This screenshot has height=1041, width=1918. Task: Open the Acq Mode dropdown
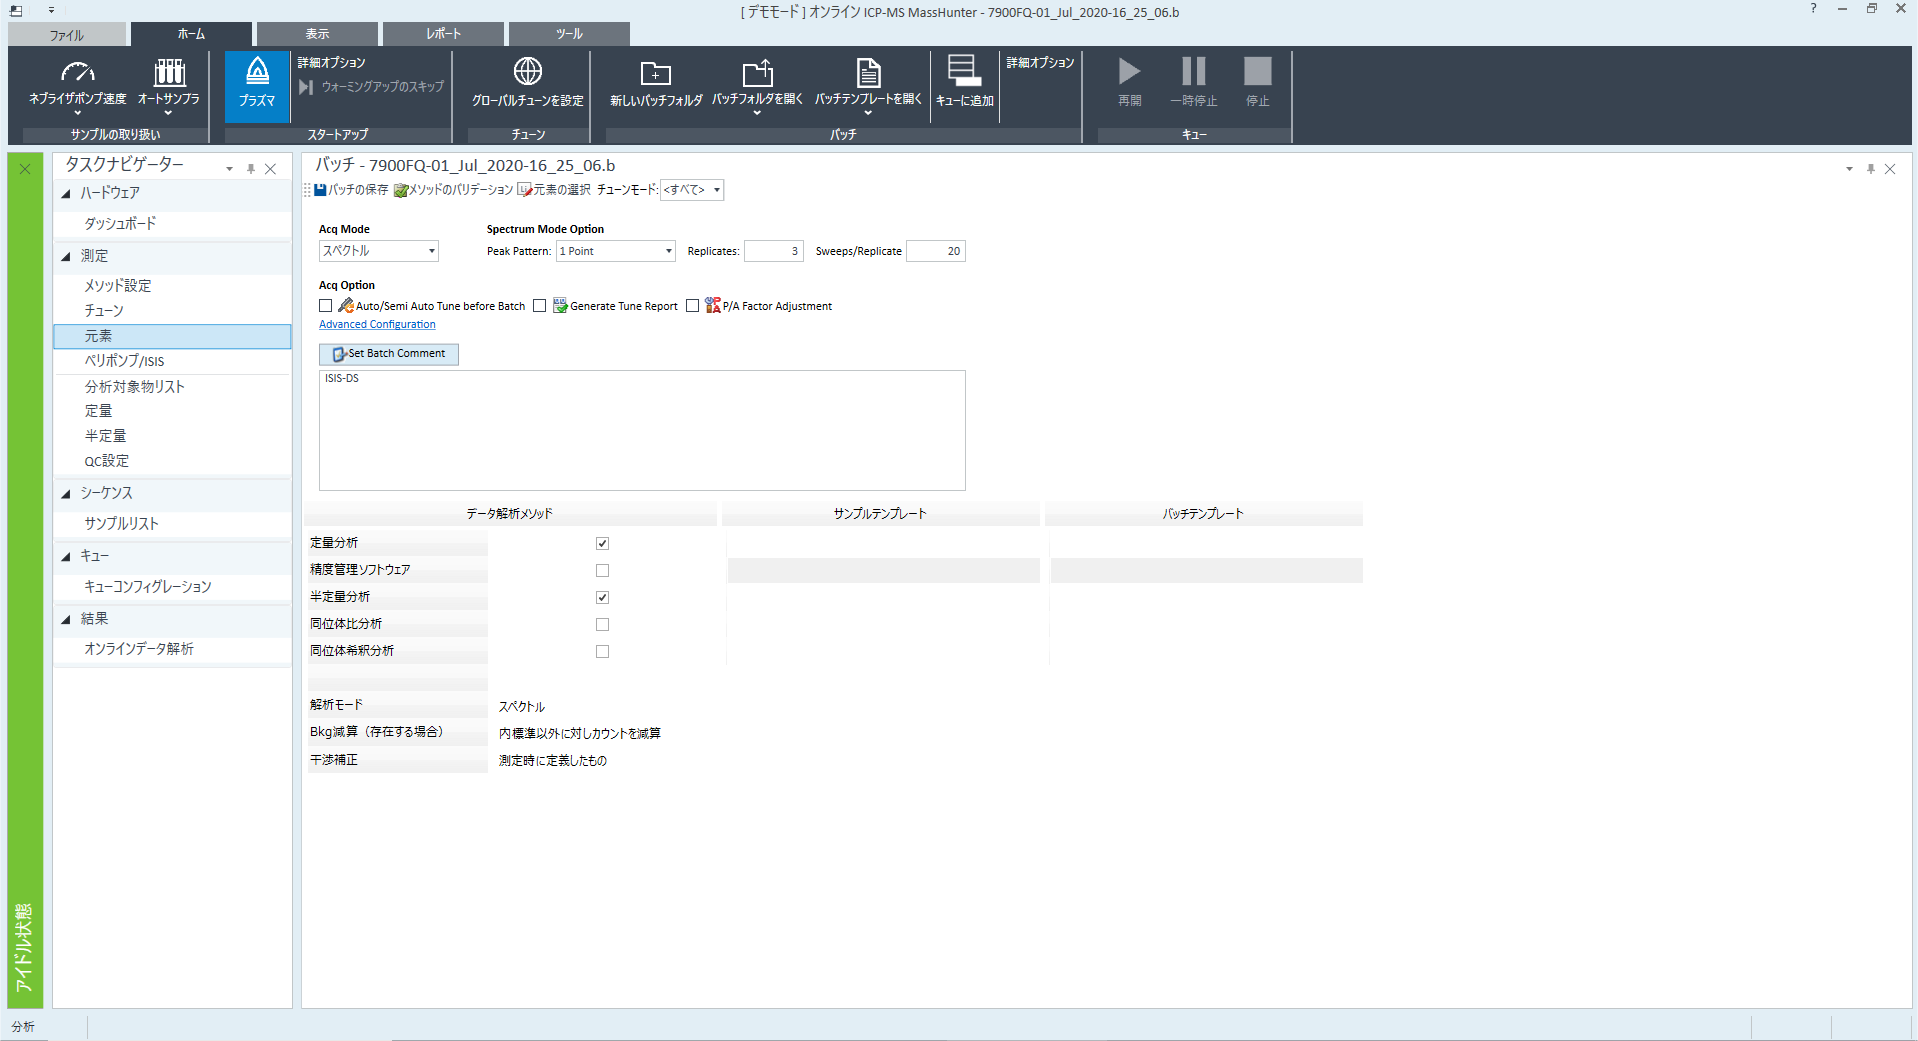click(379, 251)
